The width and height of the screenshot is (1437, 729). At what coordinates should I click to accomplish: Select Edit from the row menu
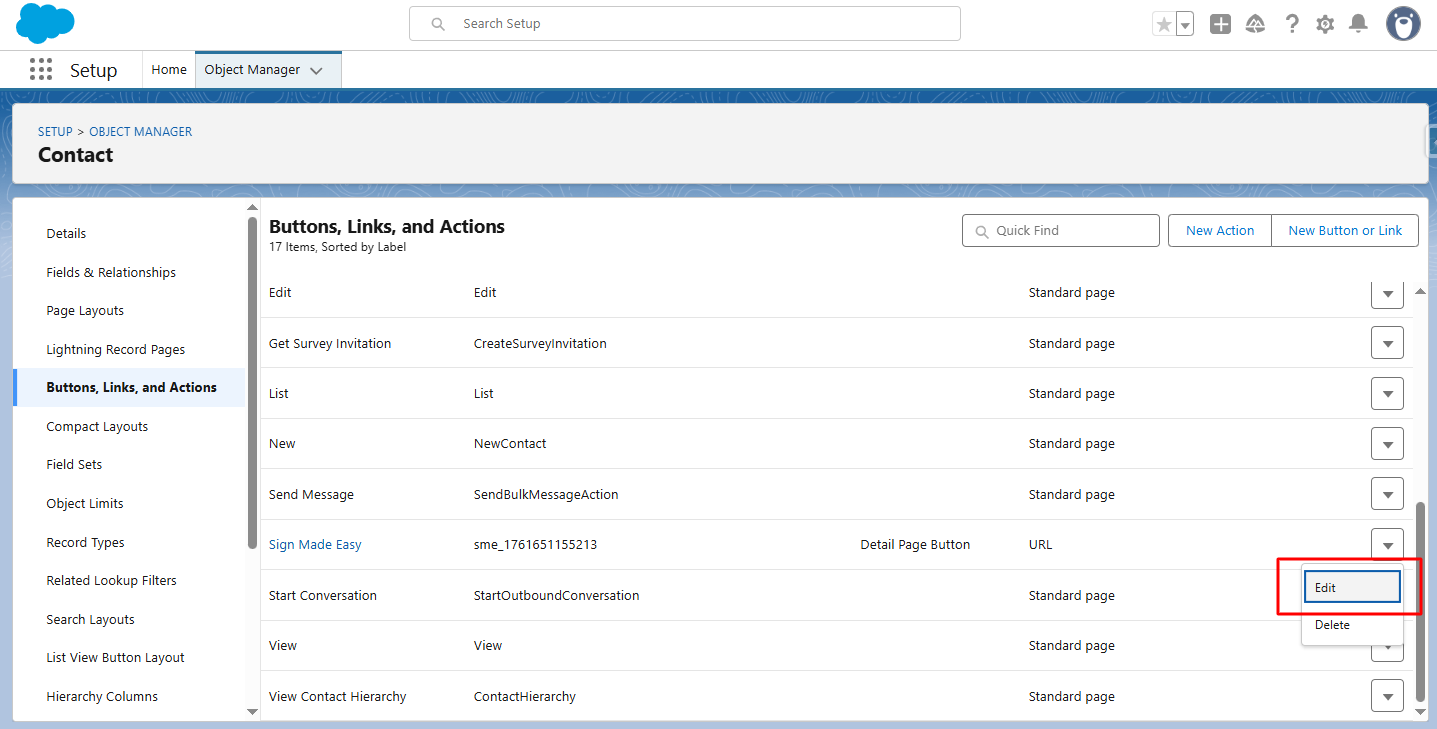pos(1351,588)
